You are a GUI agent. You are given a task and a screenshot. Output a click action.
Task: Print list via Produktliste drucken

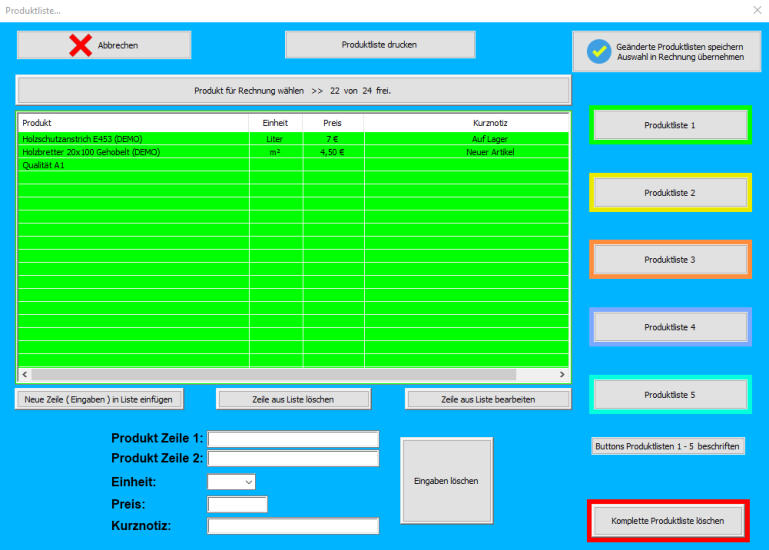[379, 45]
